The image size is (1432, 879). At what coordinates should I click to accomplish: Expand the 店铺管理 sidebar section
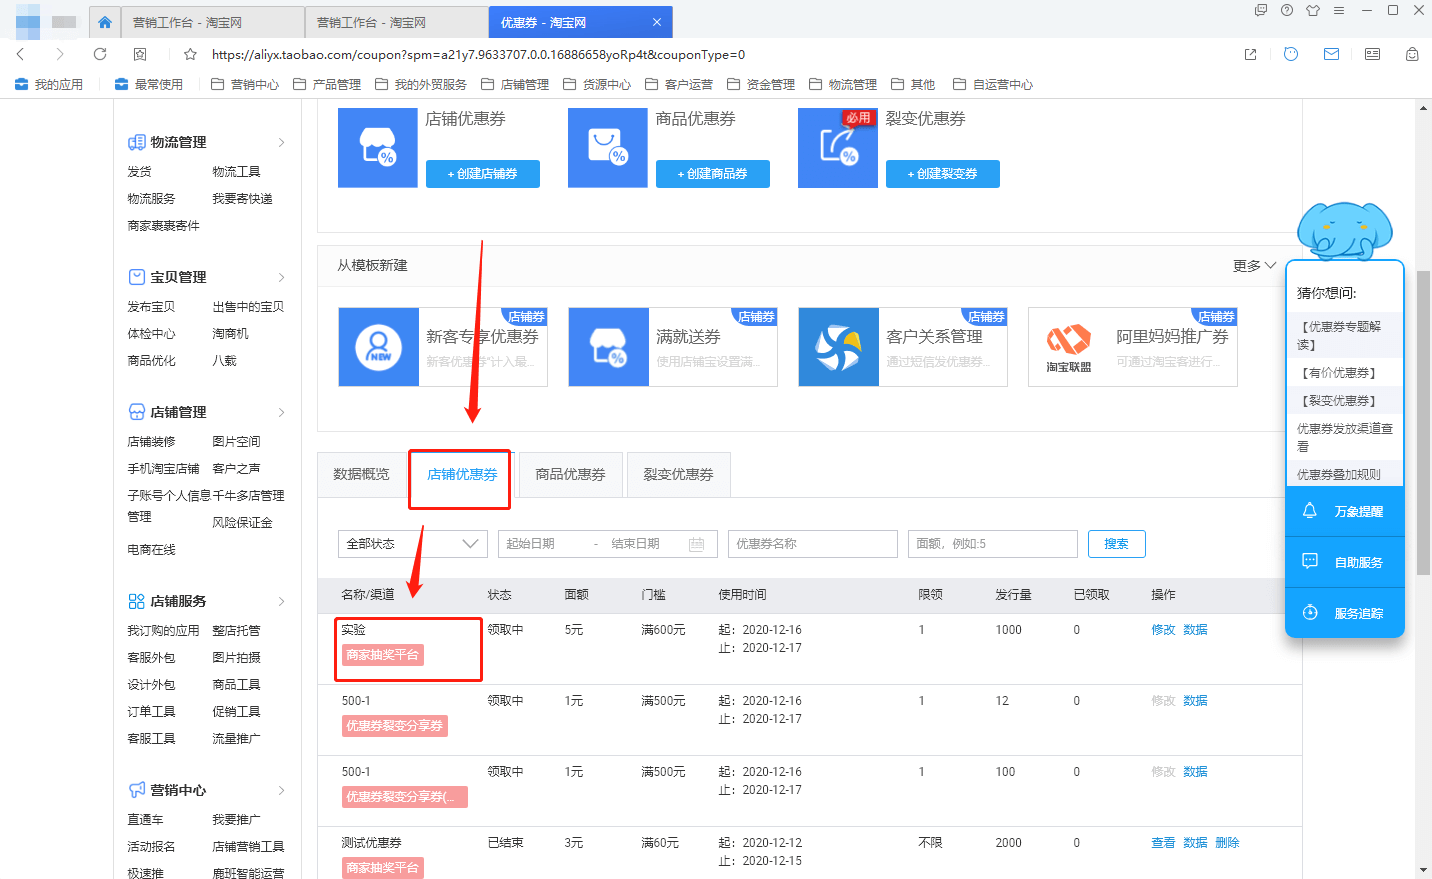[x=281, y=412]
